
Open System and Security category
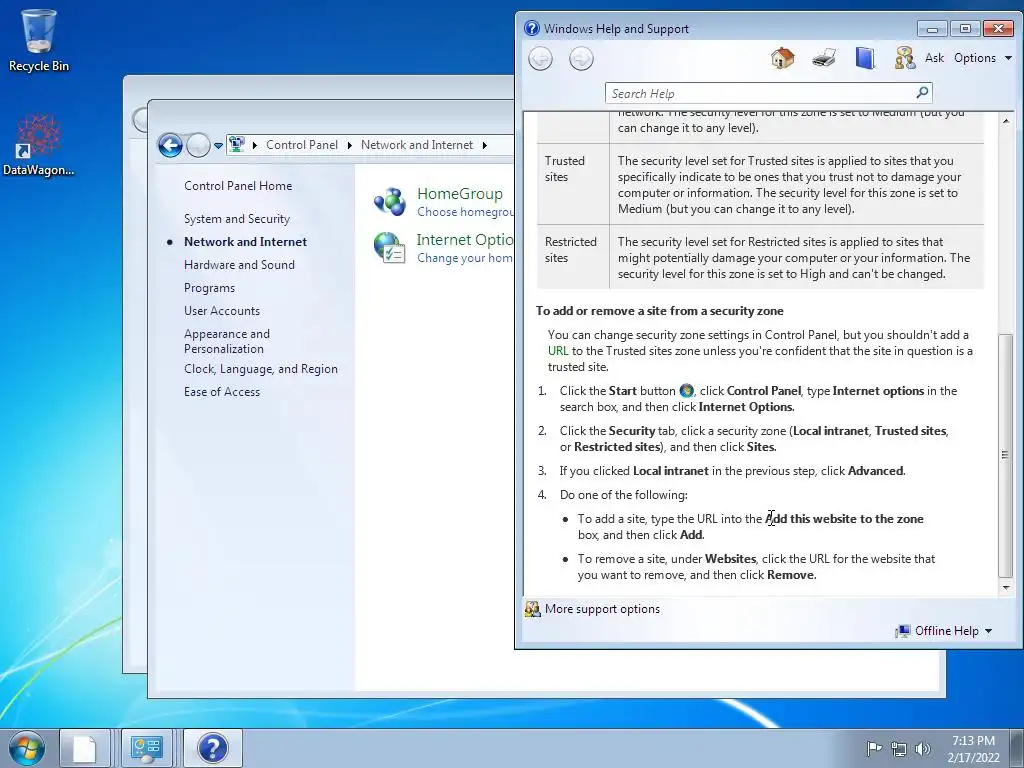[236, 219]
